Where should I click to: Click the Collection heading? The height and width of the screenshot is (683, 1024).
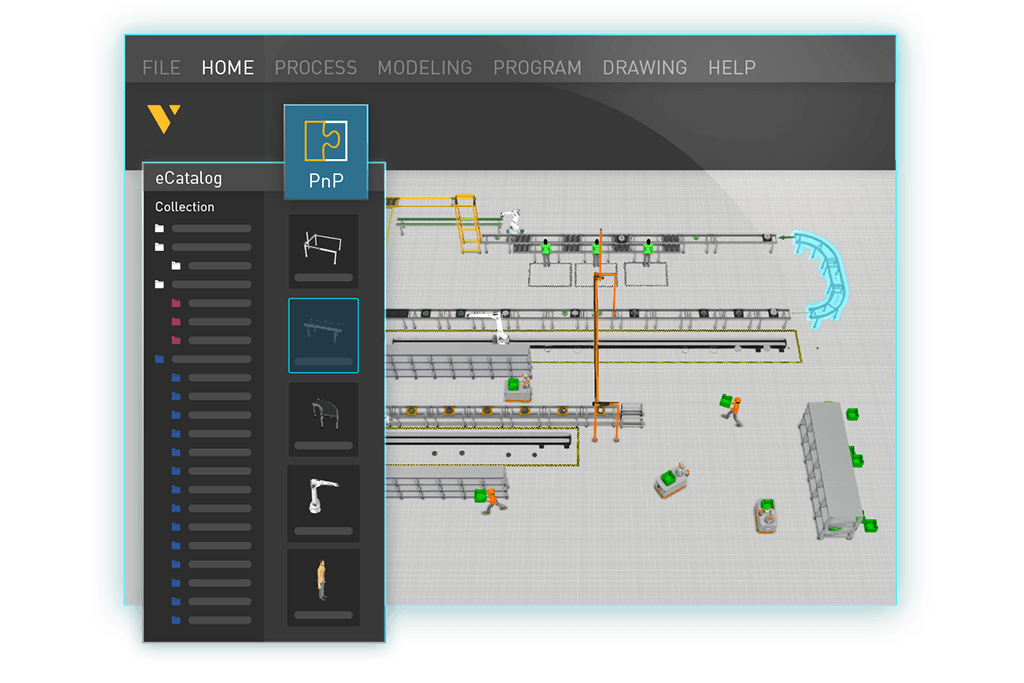pos(184,207)
